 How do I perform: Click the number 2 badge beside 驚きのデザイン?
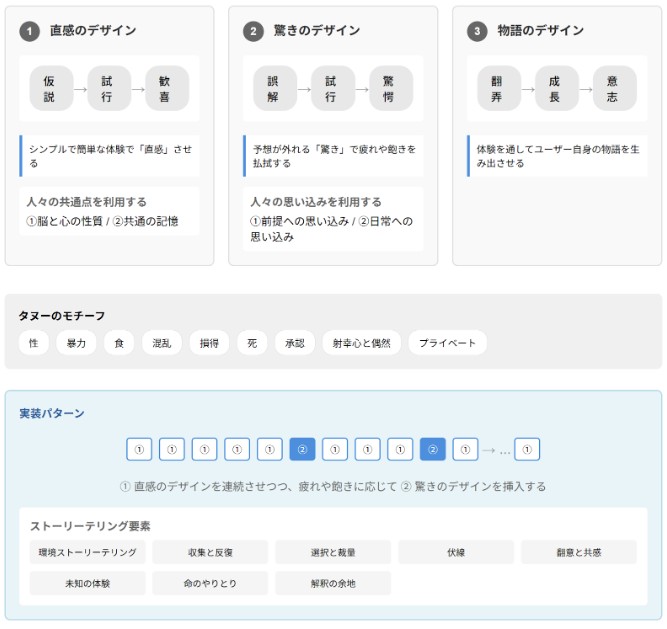tap(253, 31)
